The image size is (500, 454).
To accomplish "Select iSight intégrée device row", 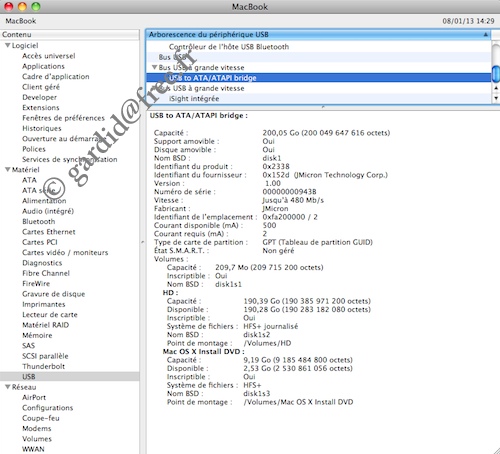I will click(318, 98).
